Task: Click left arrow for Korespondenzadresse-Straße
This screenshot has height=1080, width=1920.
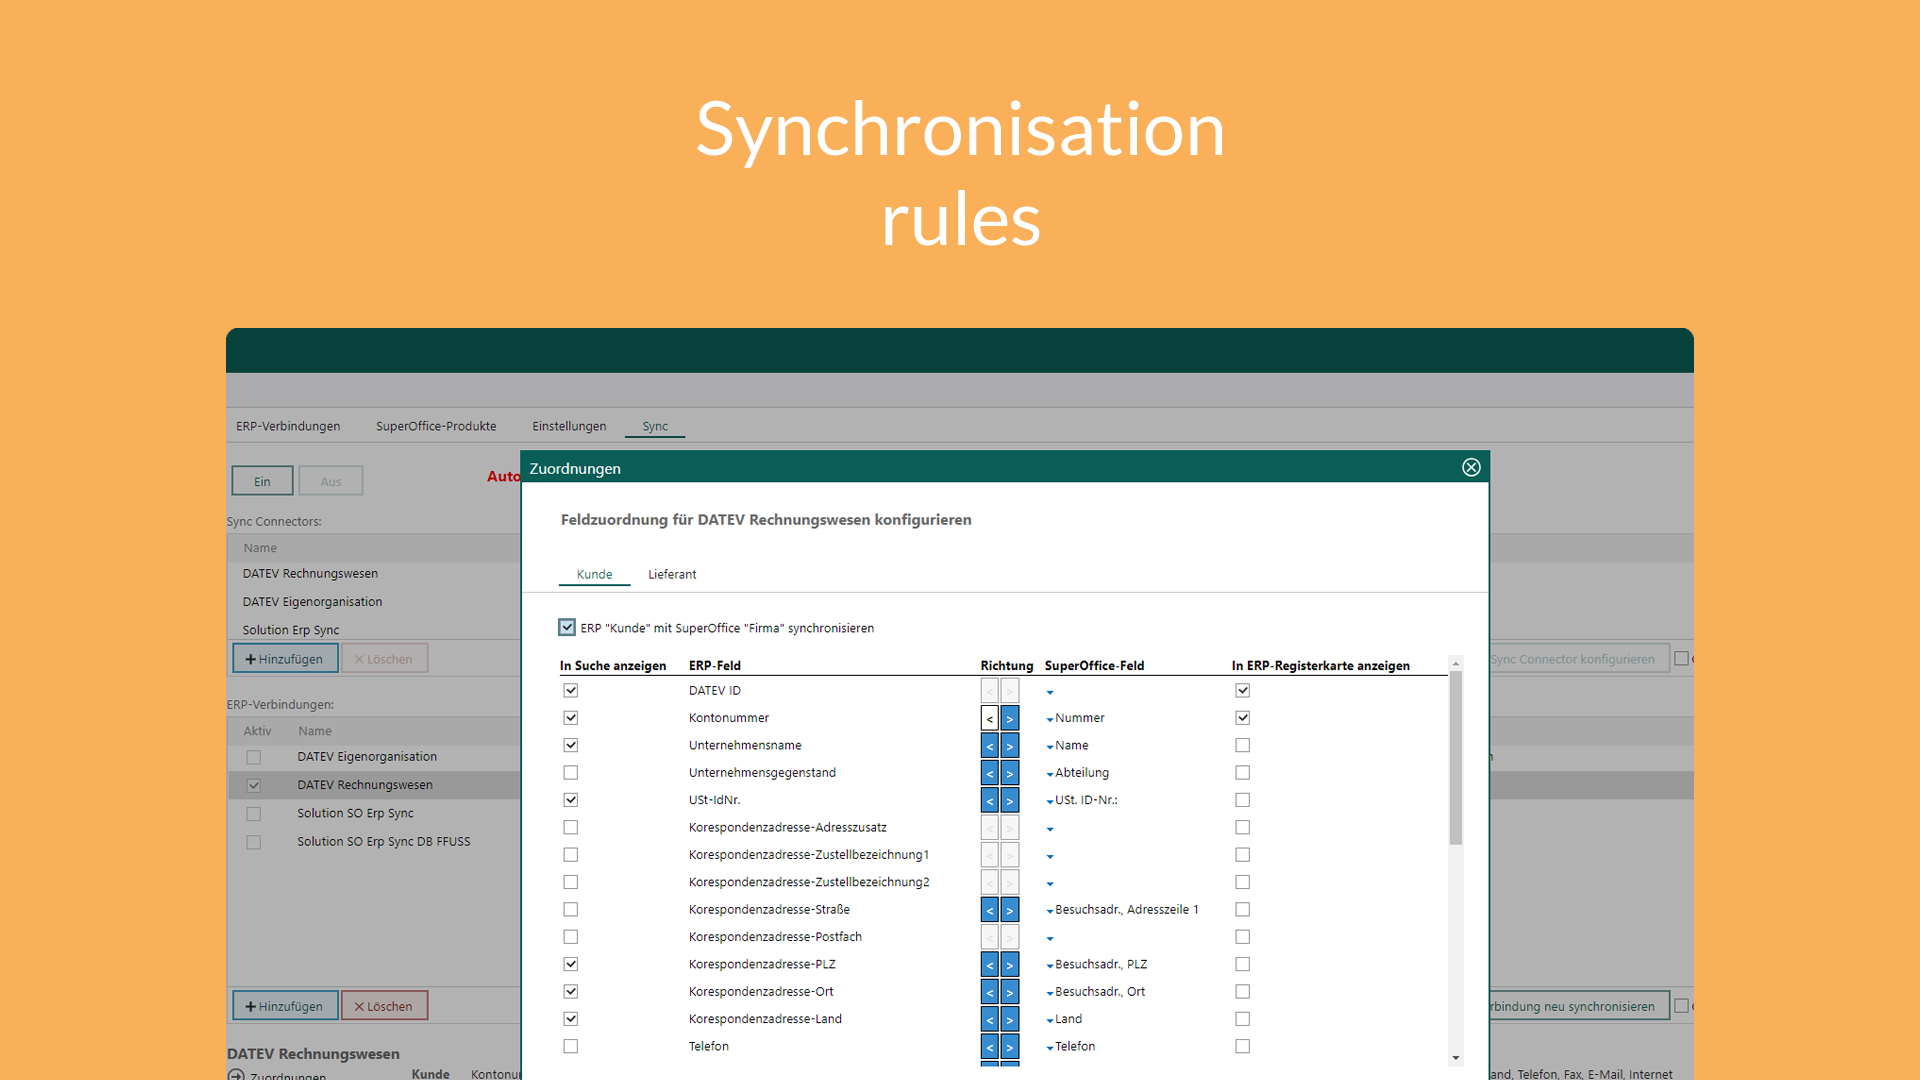Action: [x=990, y=910]
